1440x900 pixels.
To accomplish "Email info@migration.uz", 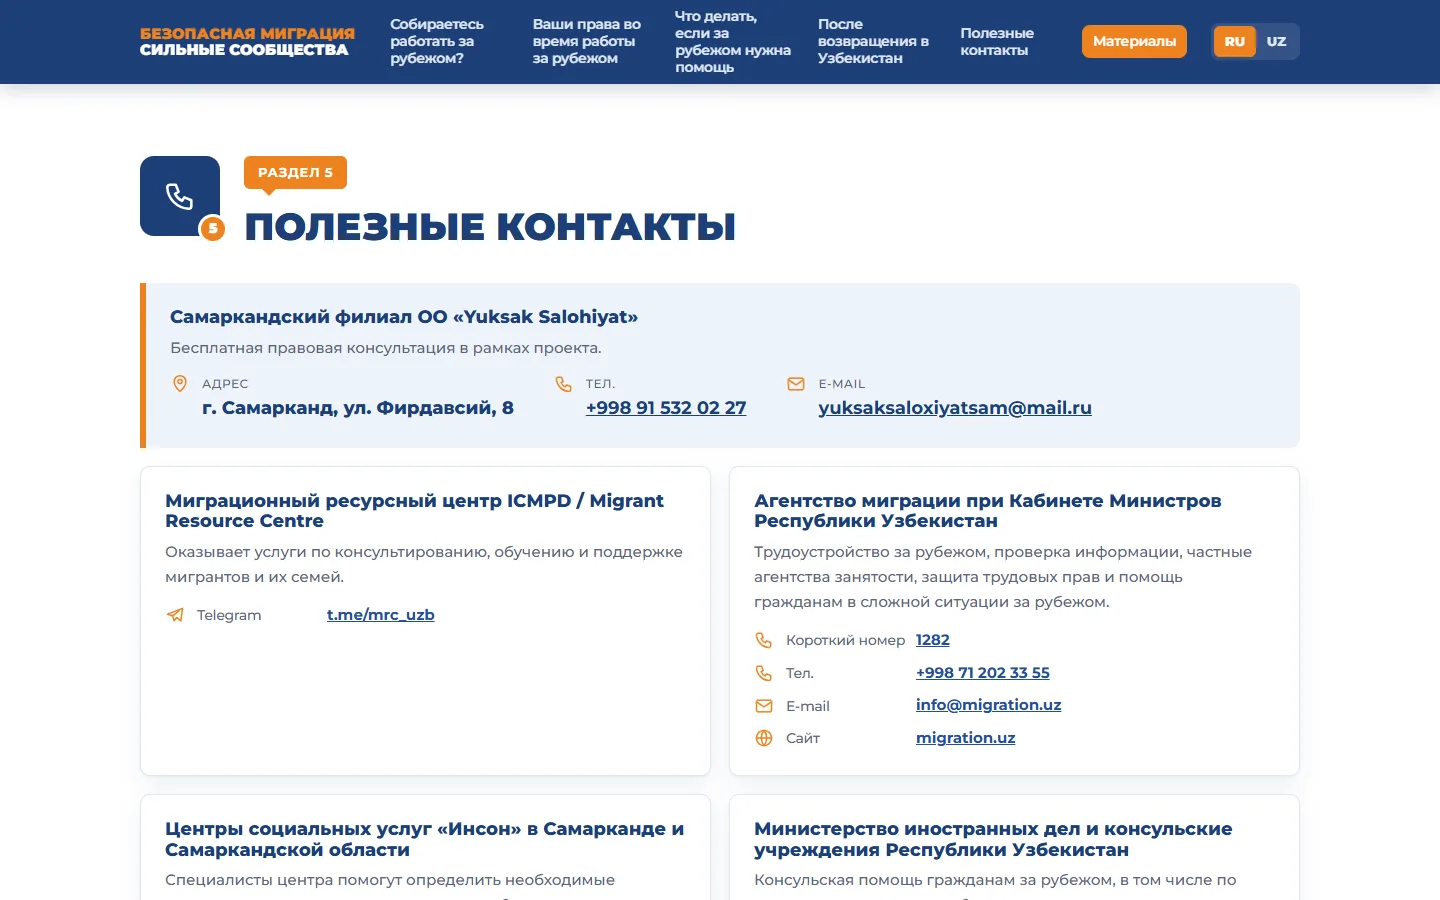I will pyautogui.click(x=989, y=705).
